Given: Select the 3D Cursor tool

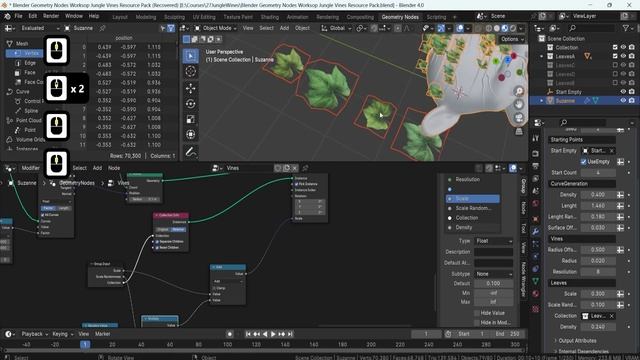Looking at the screenshot, I should [x=191, y=71].
